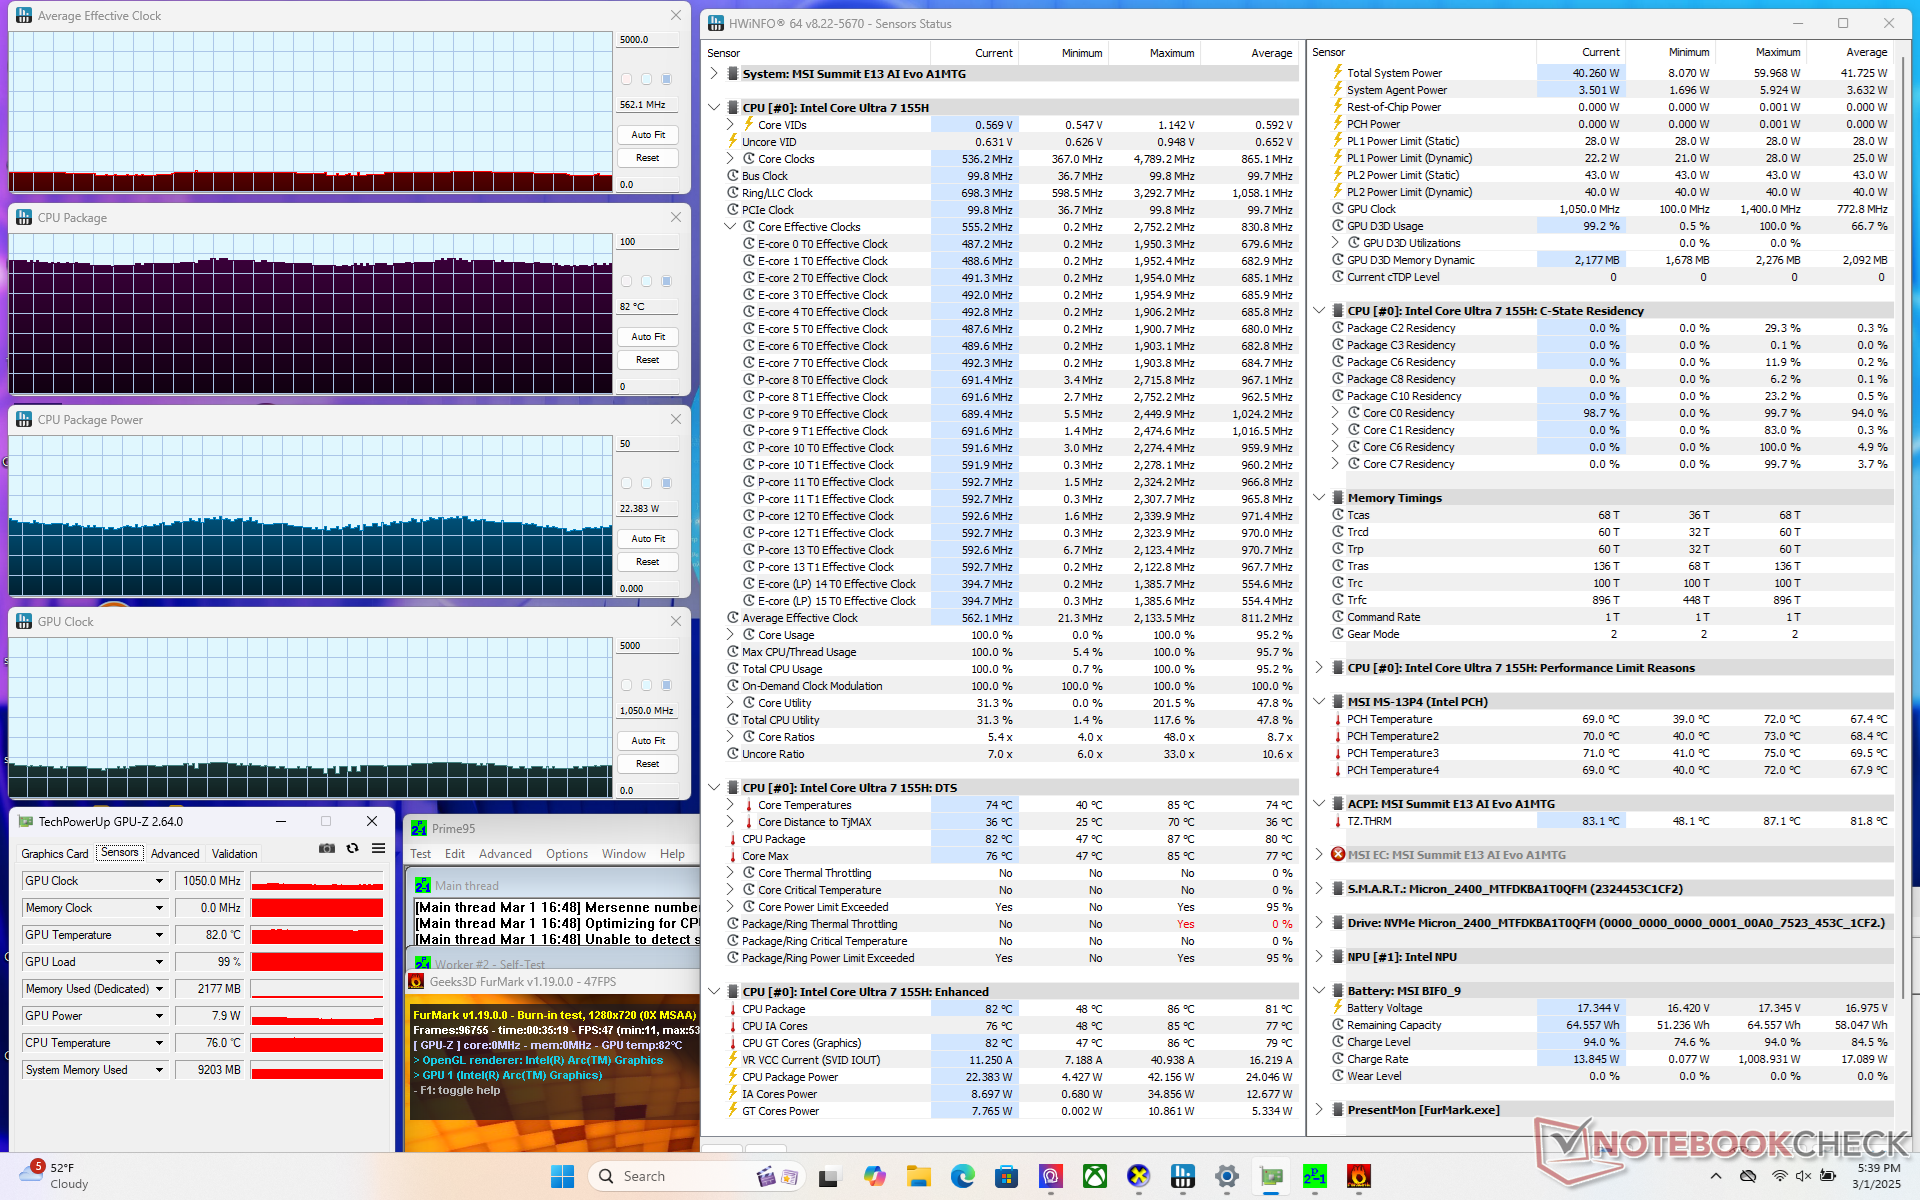
Task: Open the Window menu in Prime95
Action: (x=624, y=854)
